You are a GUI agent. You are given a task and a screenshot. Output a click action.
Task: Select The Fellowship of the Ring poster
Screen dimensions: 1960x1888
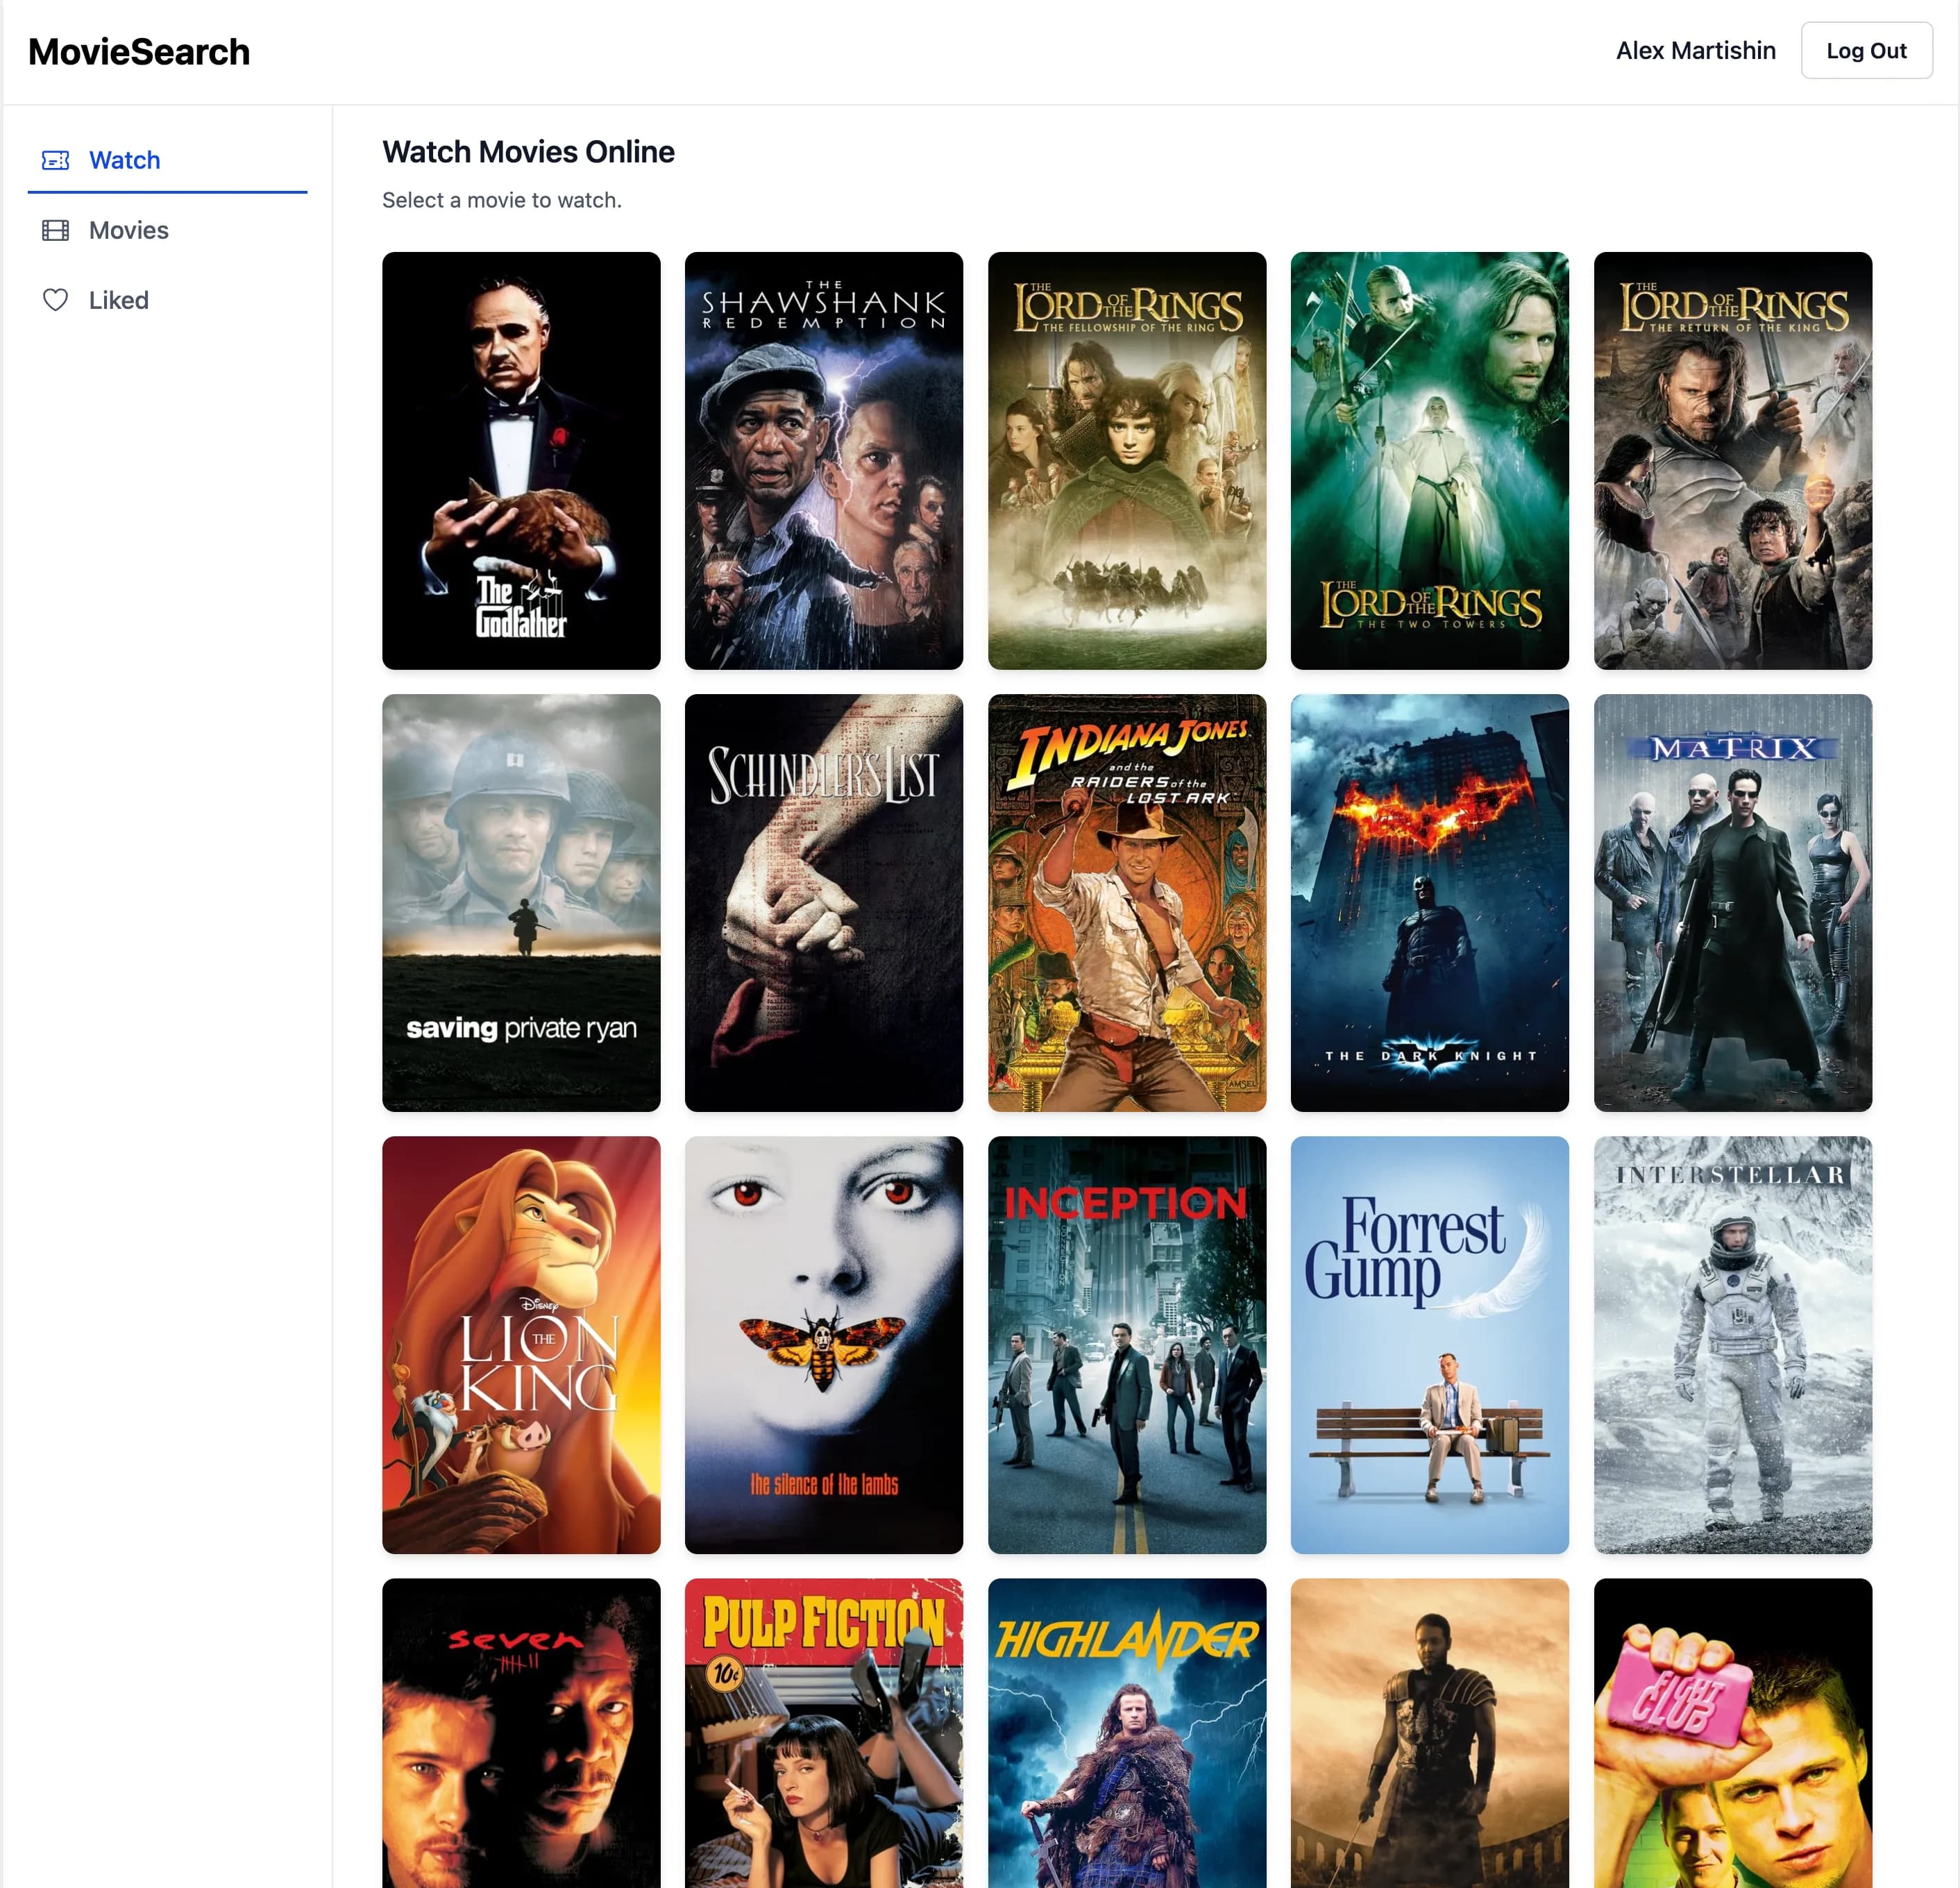coord(1127,461)
